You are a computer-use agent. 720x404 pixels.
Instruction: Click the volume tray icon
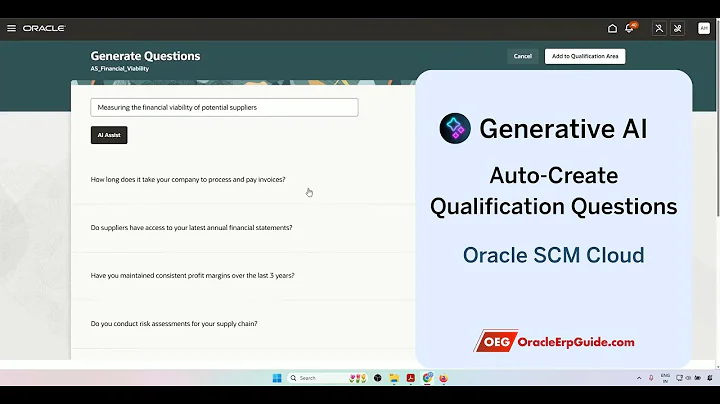click(688, 378)
